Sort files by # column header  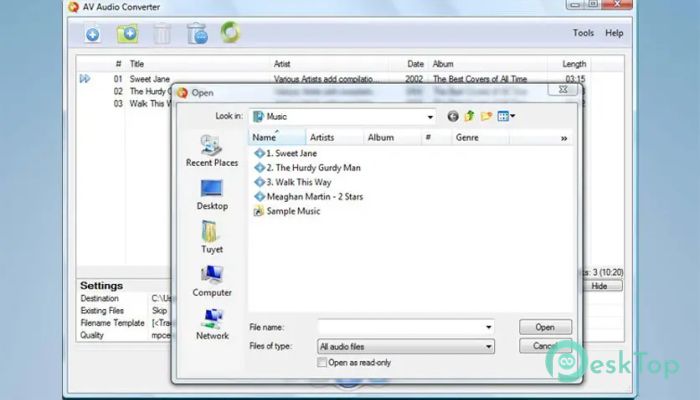click(436, 138)
